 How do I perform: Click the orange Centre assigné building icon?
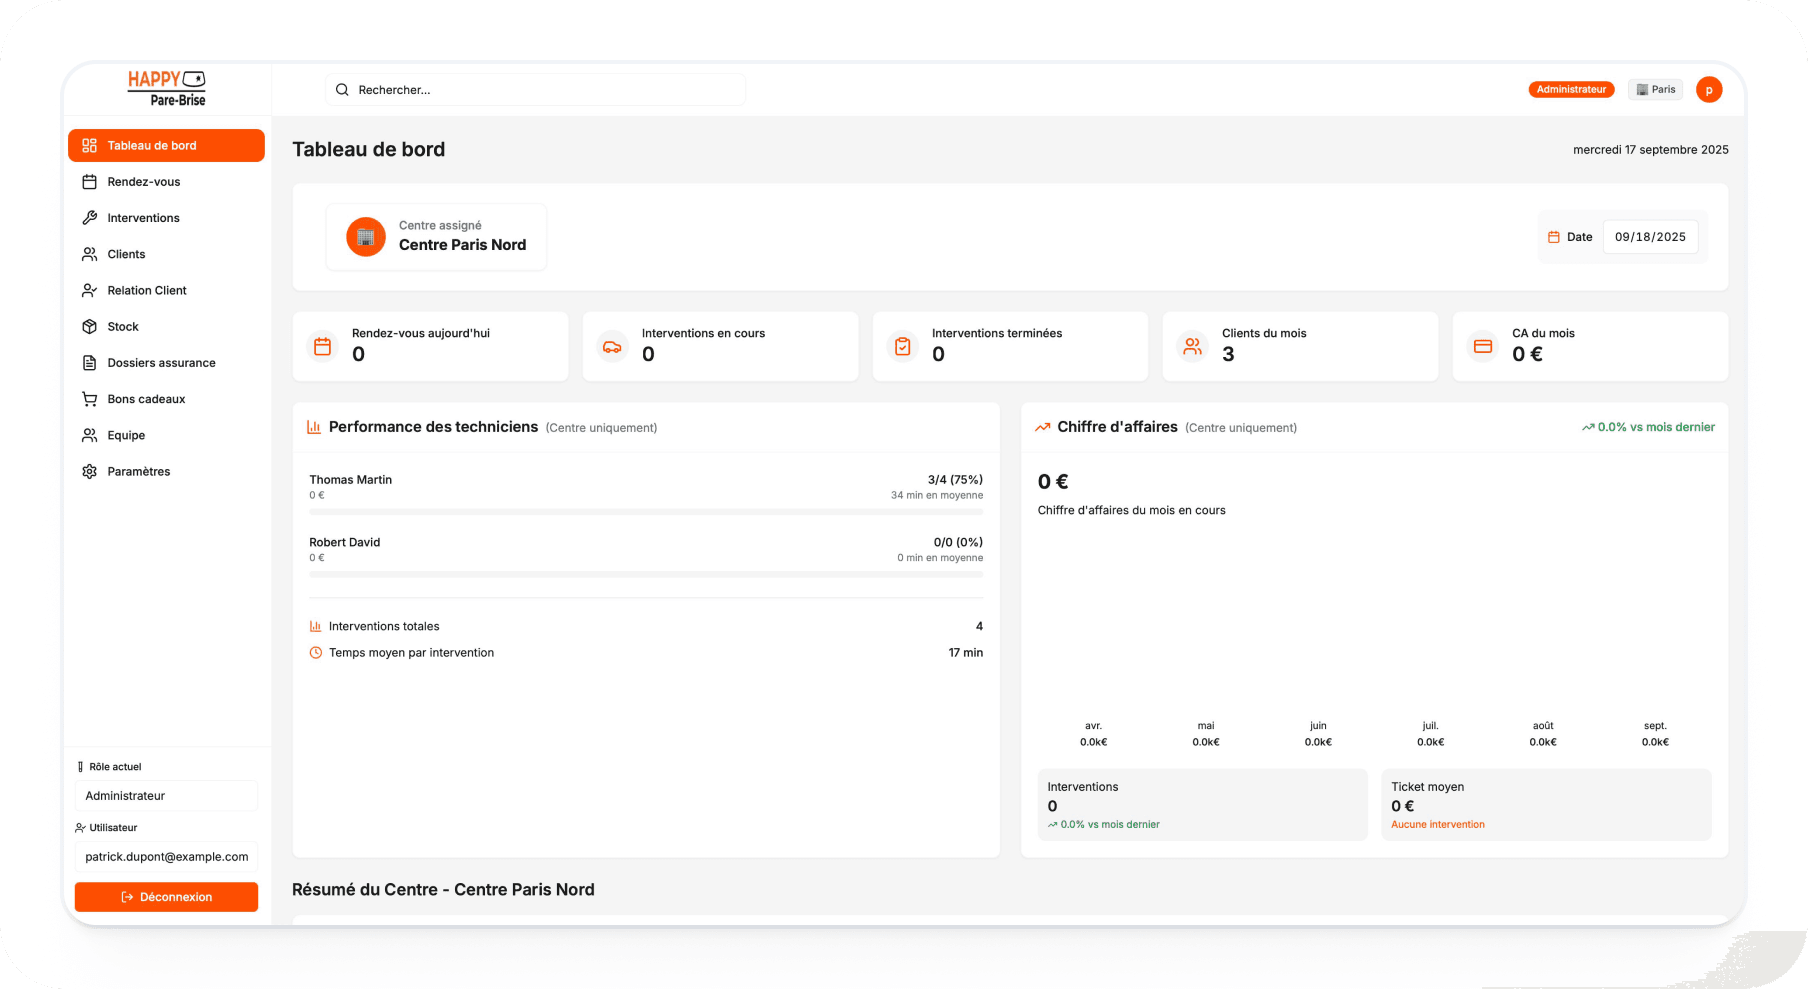pyautogui.click(x=366, y=237)
